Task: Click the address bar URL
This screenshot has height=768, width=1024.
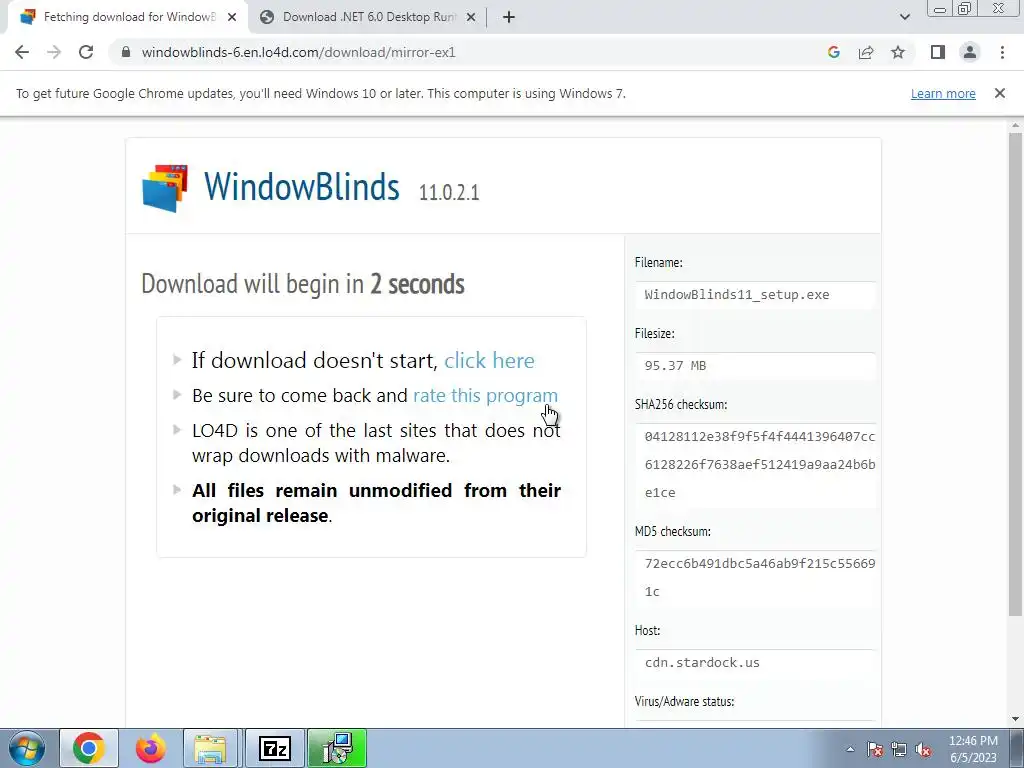Action: [x=298, y=52]
